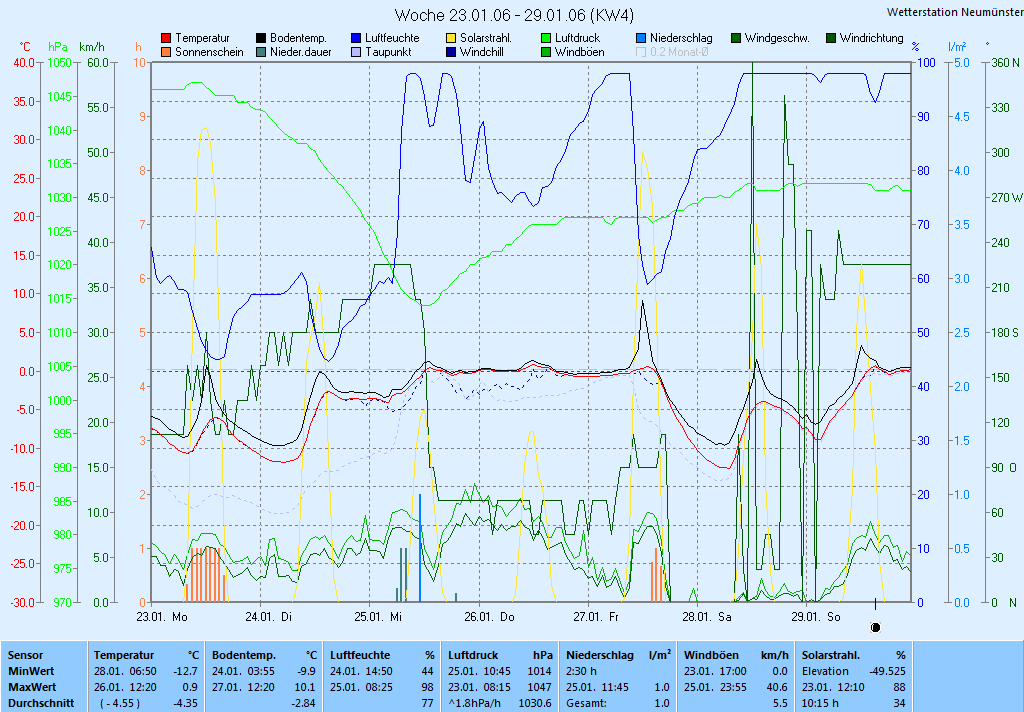This screenshot has width=1024, height=712.
Task: Click the Durchschnitt row label
Action: pos(40,704)
